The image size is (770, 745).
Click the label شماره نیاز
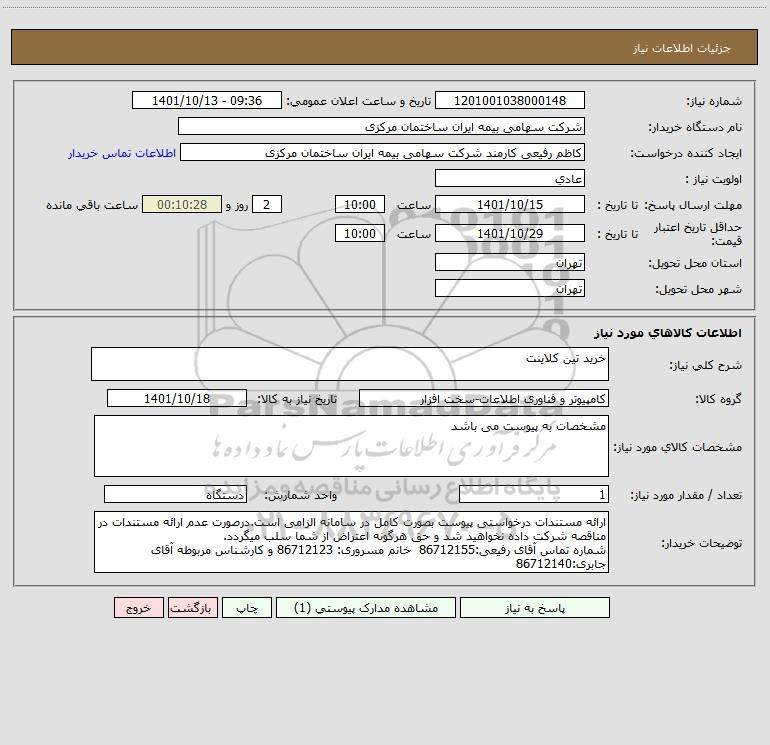[714, 101]
